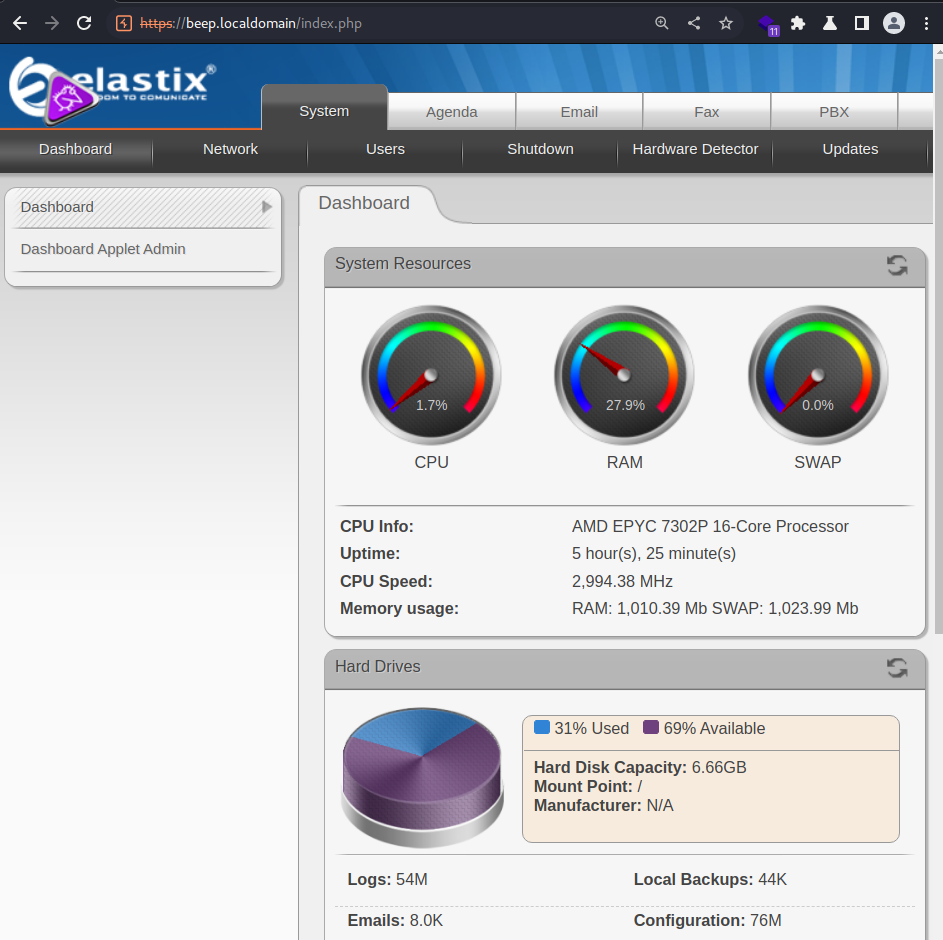Viewport: 943px width, 940px height.
Task: Click the SWAP gauge showing 0.0%
Action: (x=818, y=375)
